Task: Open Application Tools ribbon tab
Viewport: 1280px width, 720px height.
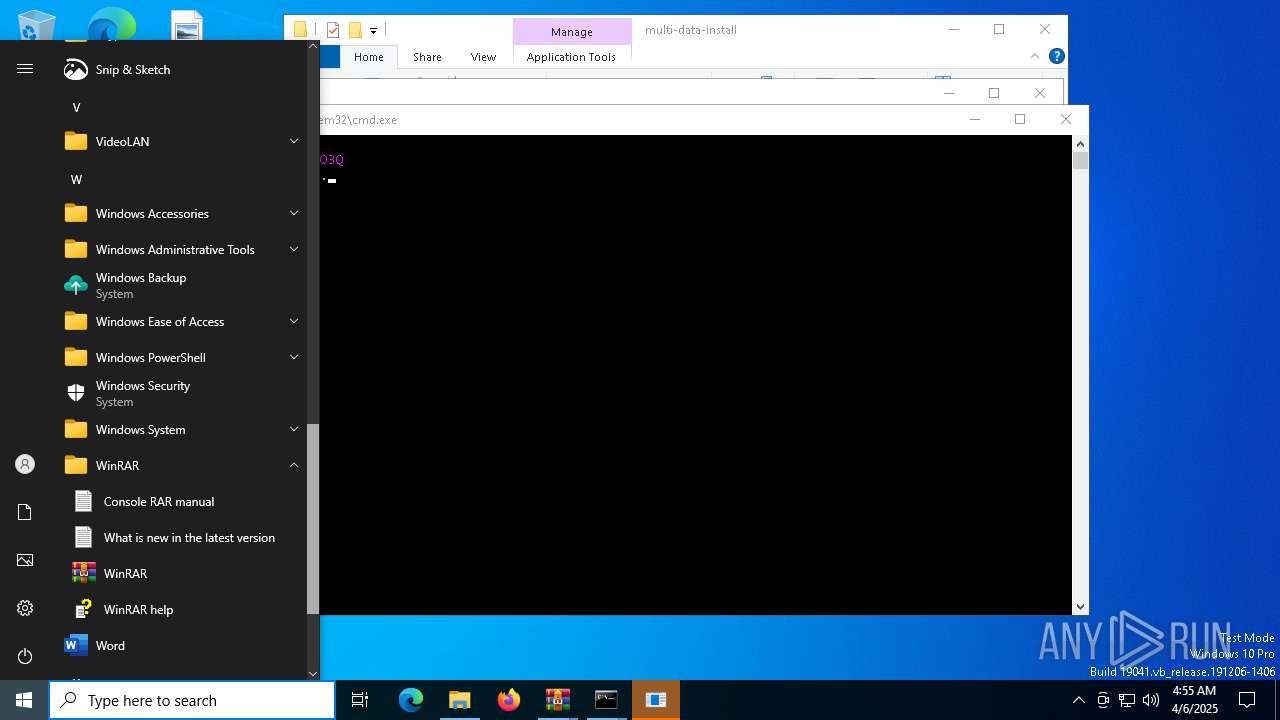Action: coord(571,57)
